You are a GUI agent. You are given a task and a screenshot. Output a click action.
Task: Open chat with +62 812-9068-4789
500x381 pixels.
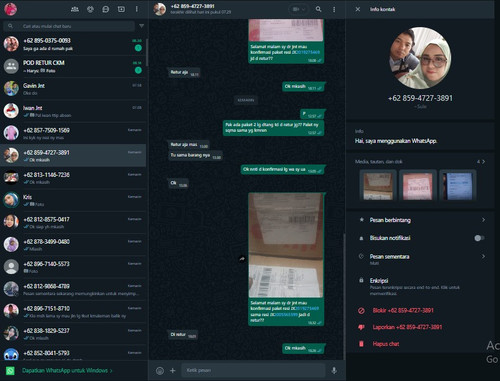point(73,289)
